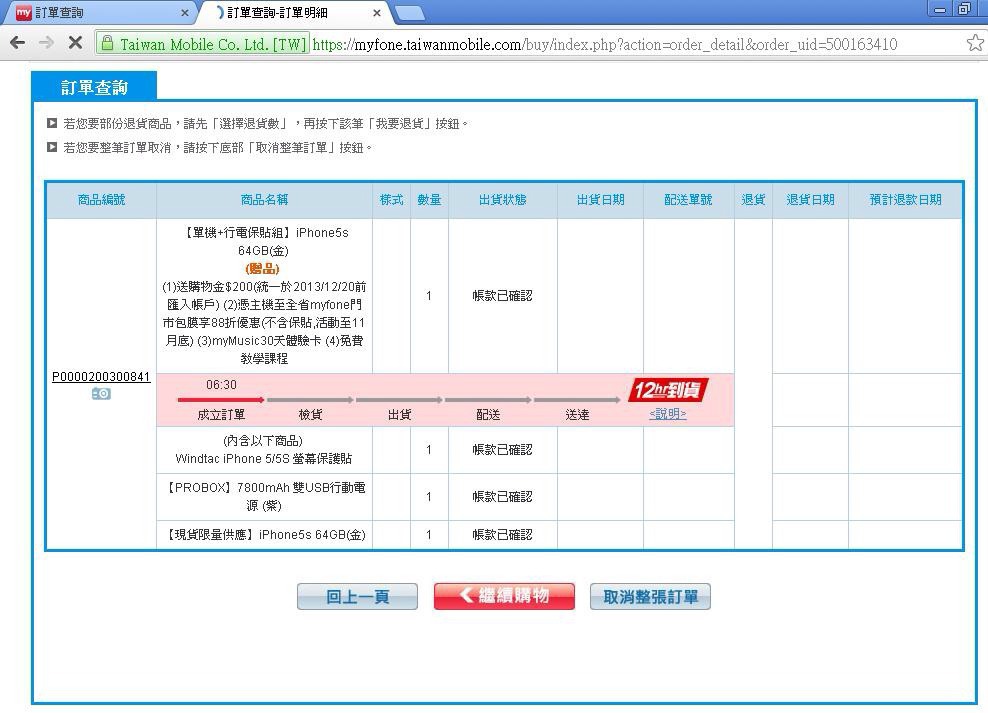The image size is (988, 713).
Task: Click the 出貨 progress step
Action: click(x=399, y=414)
